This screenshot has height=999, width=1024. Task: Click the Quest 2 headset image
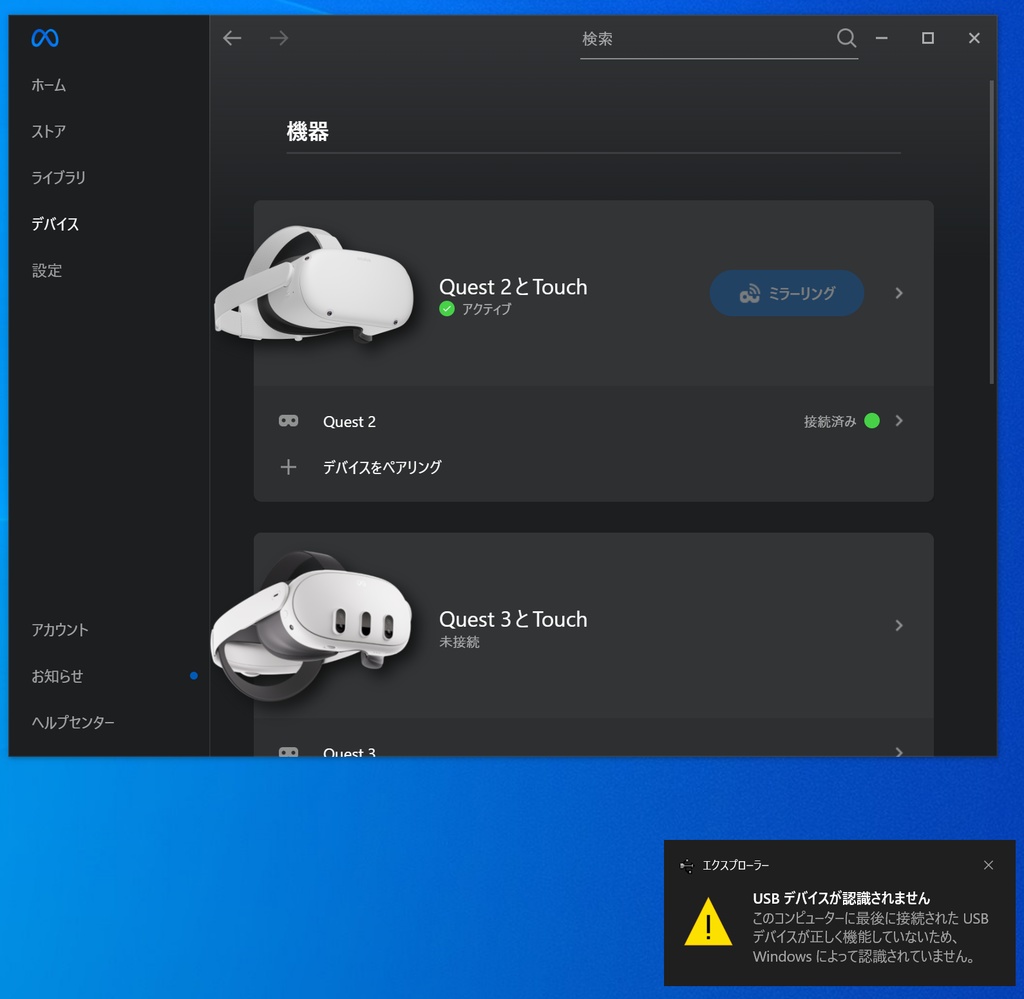[315, 283]
